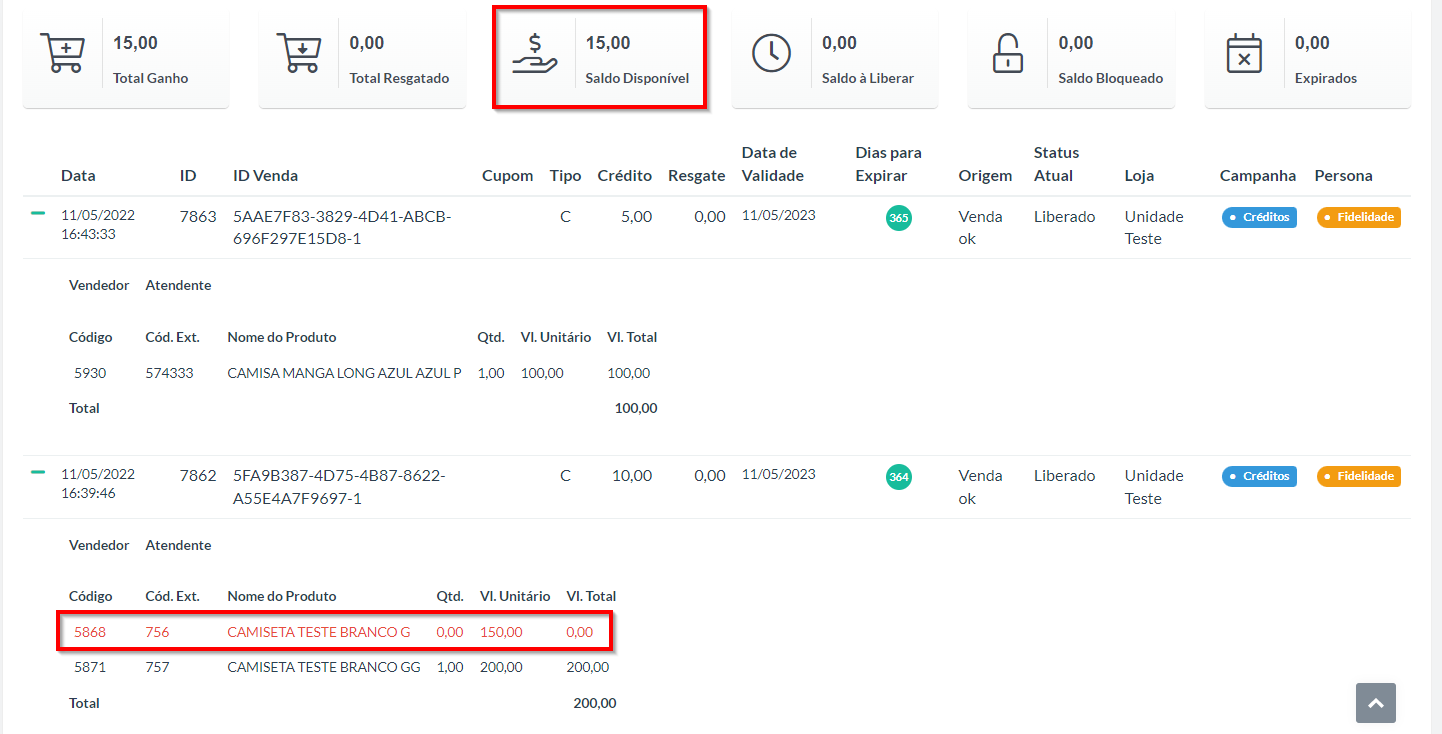The width and height of the screenshot is (1442, 734).
Task: Click the green 365 days badge
Action: click(x=898, y=218)
